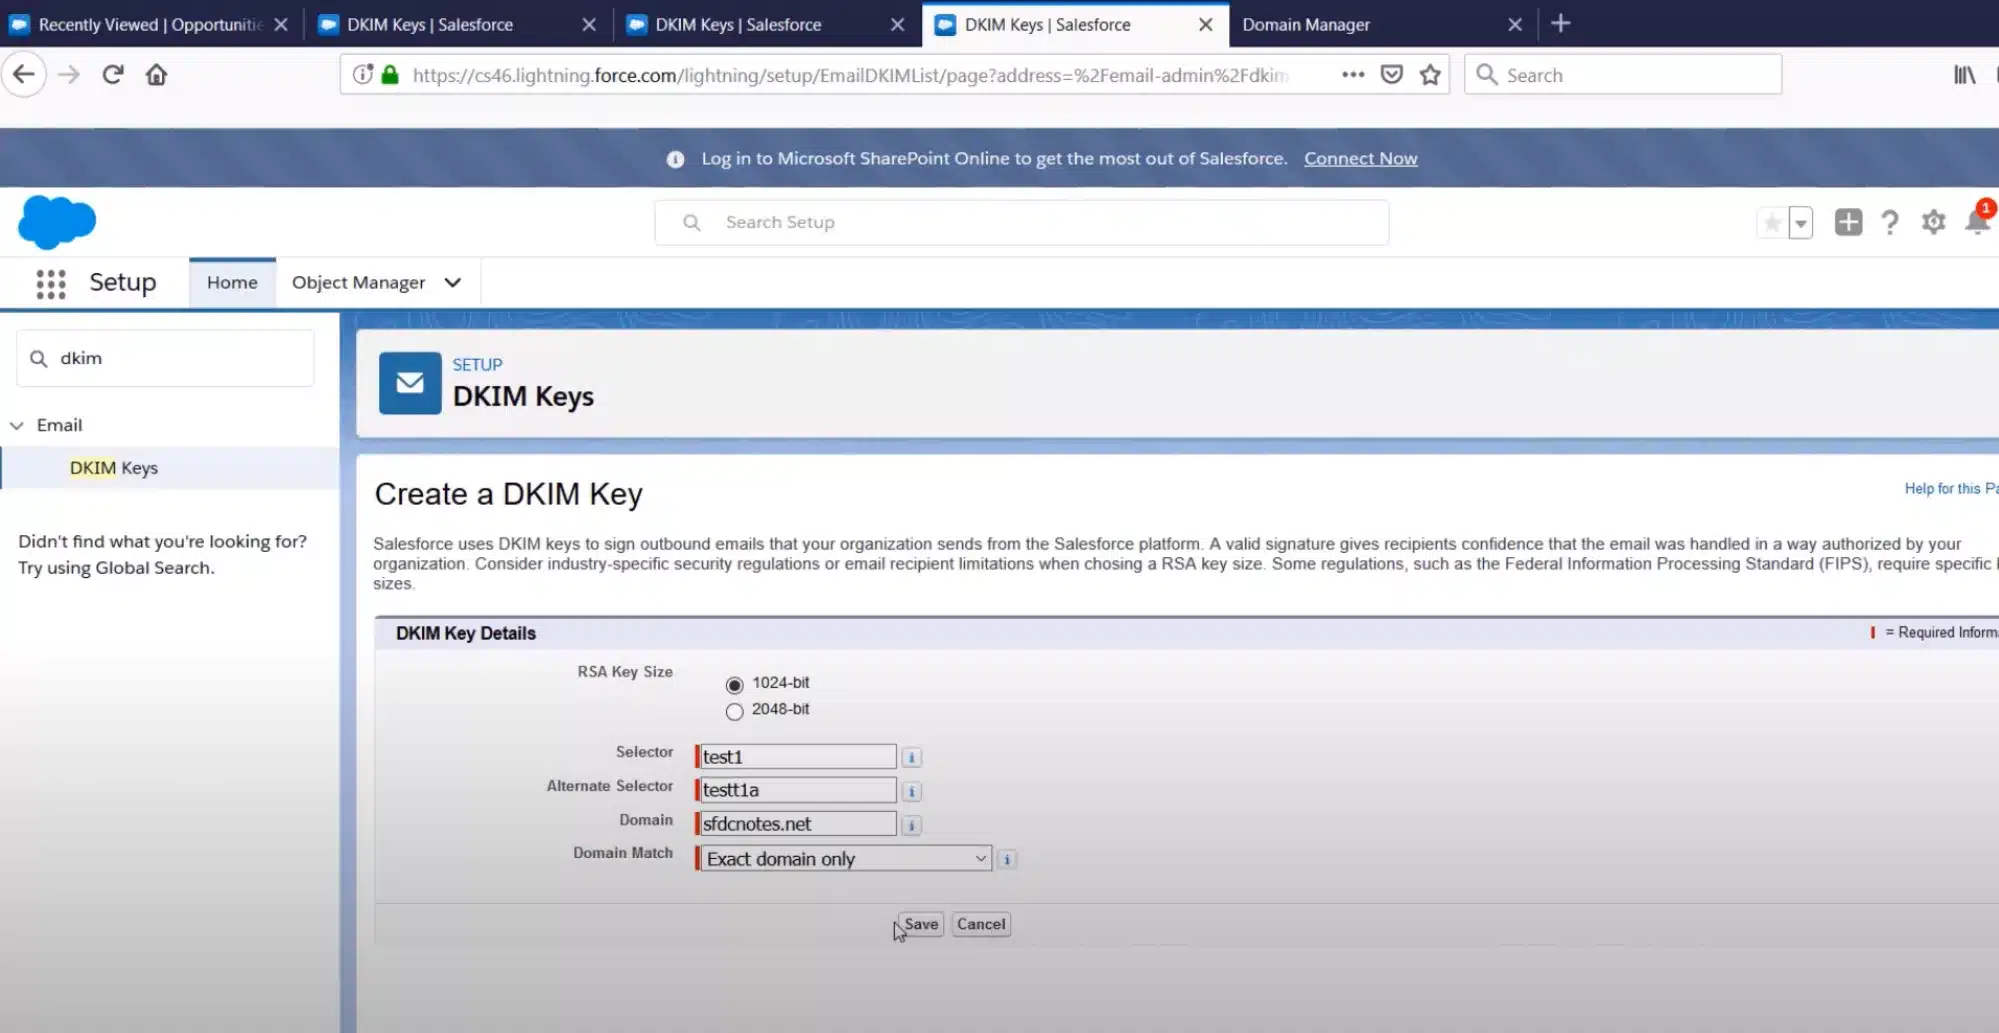Collapse the Email tree section
Screen dimensions: 1999x1033
[17, 426]
